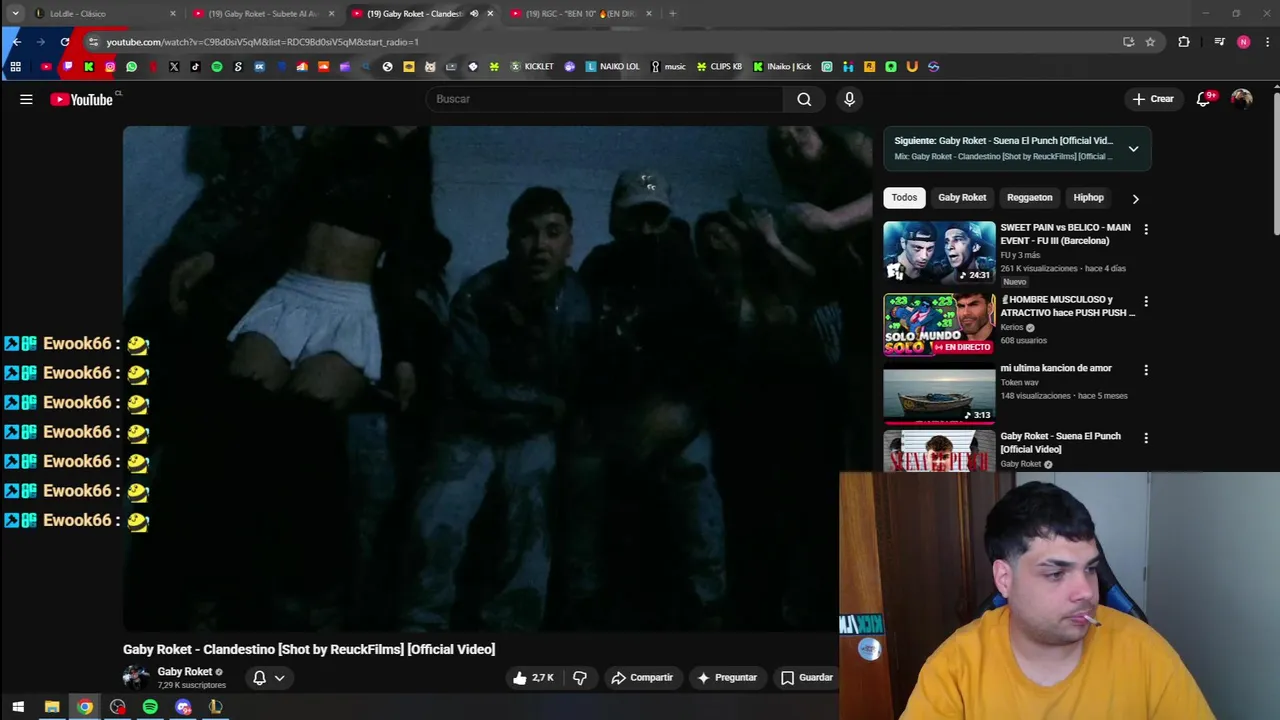Start voice search with the microphone

click(x=849, y=99)
